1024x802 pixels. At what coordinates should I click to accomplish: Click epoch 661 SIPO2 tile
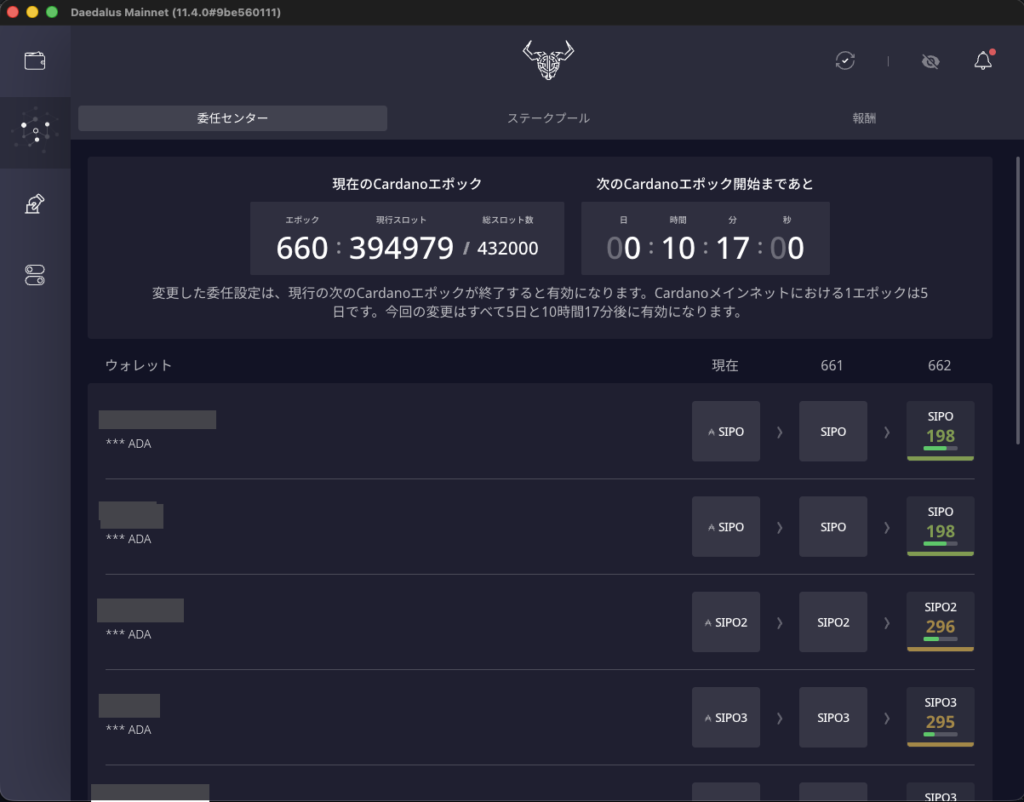(833, 622)
